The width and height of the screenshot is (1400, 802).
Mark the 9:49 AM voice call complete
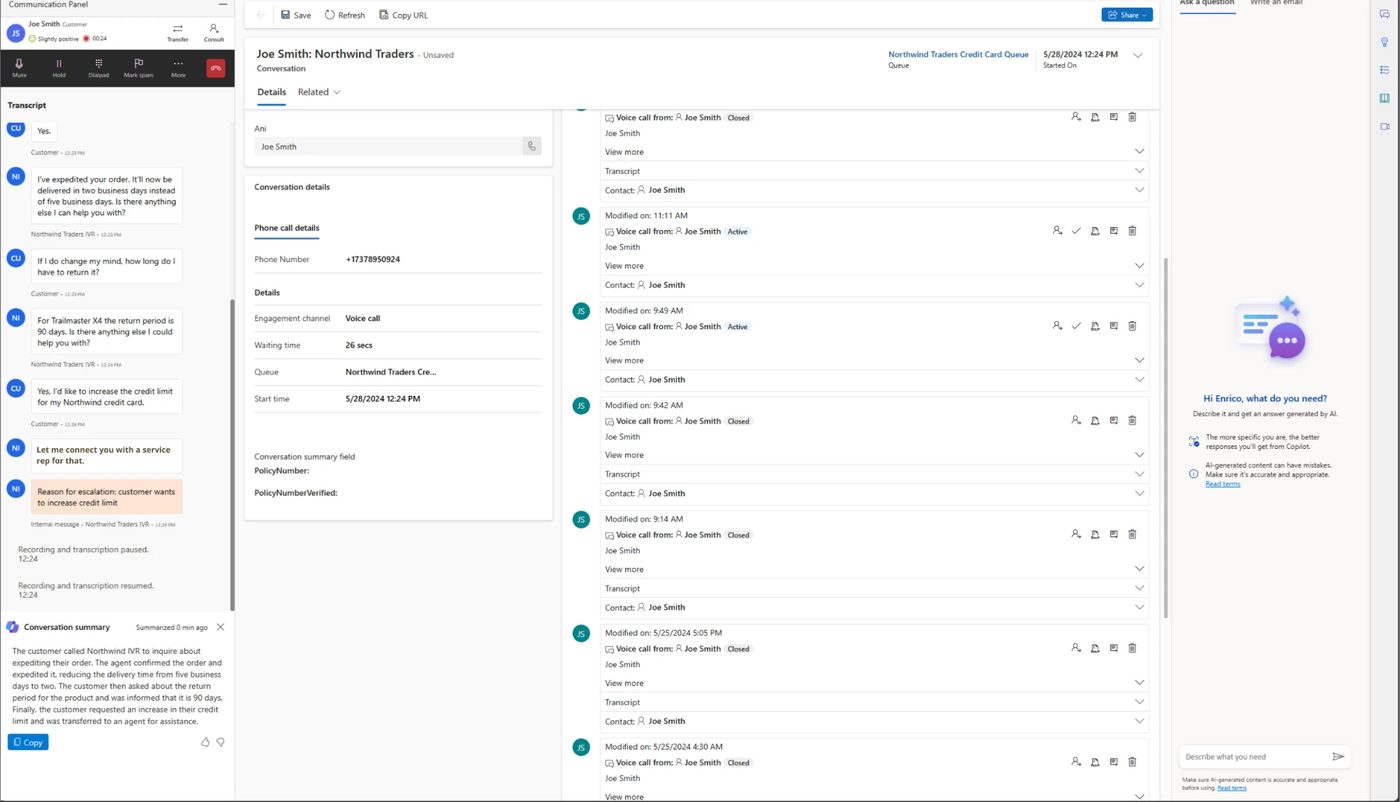[1076, 326]
